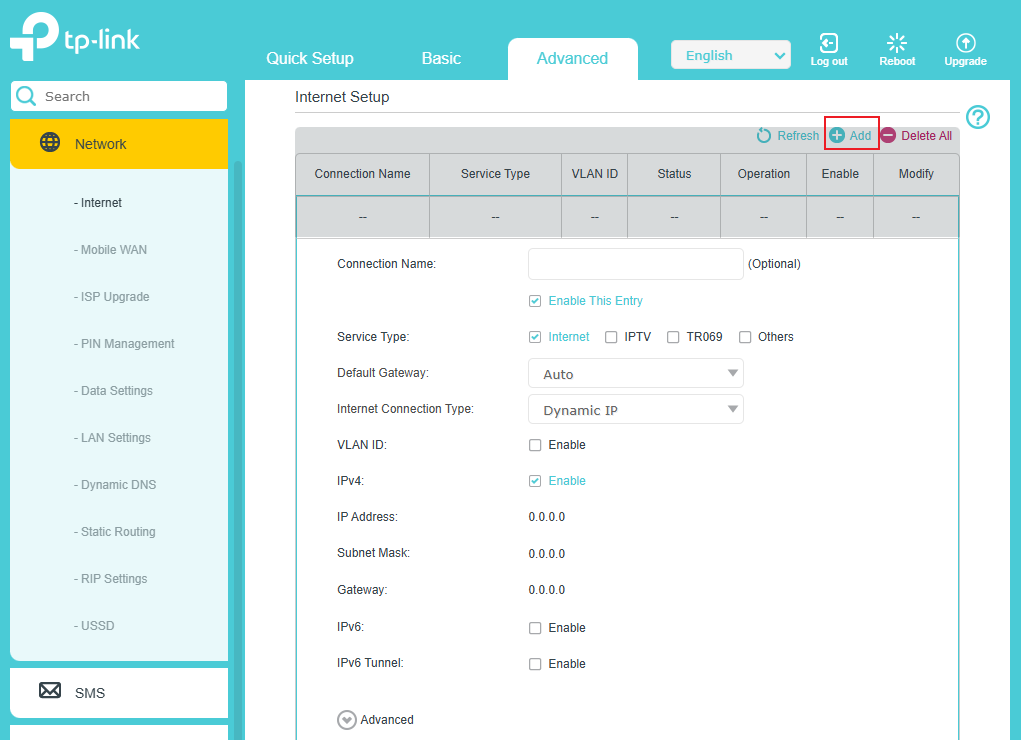Screen dimensions: 1021x740
Task: Open the Internet Connection Type dropdown
Action: [x=635, y=410]
